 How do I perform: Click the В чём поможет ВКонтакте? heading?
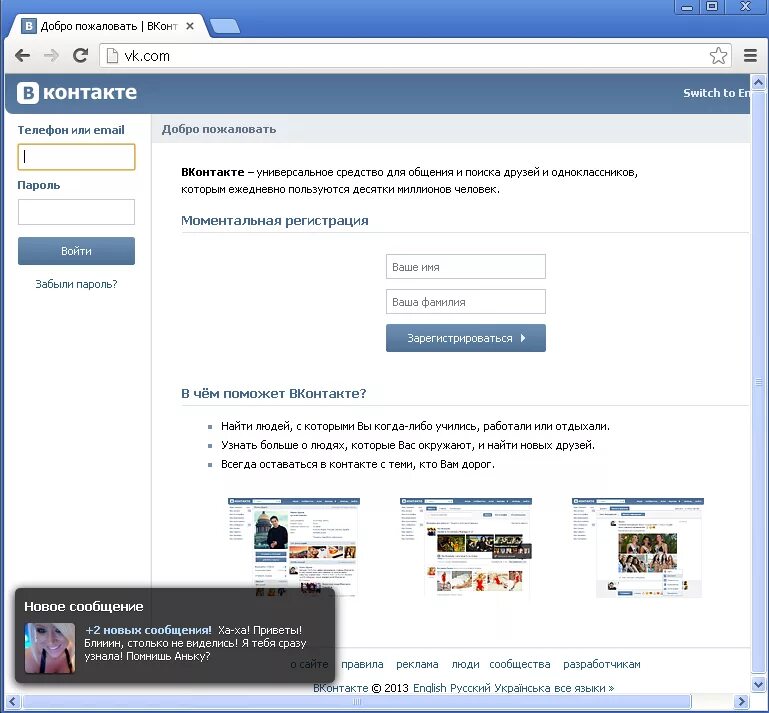[274, 393]
